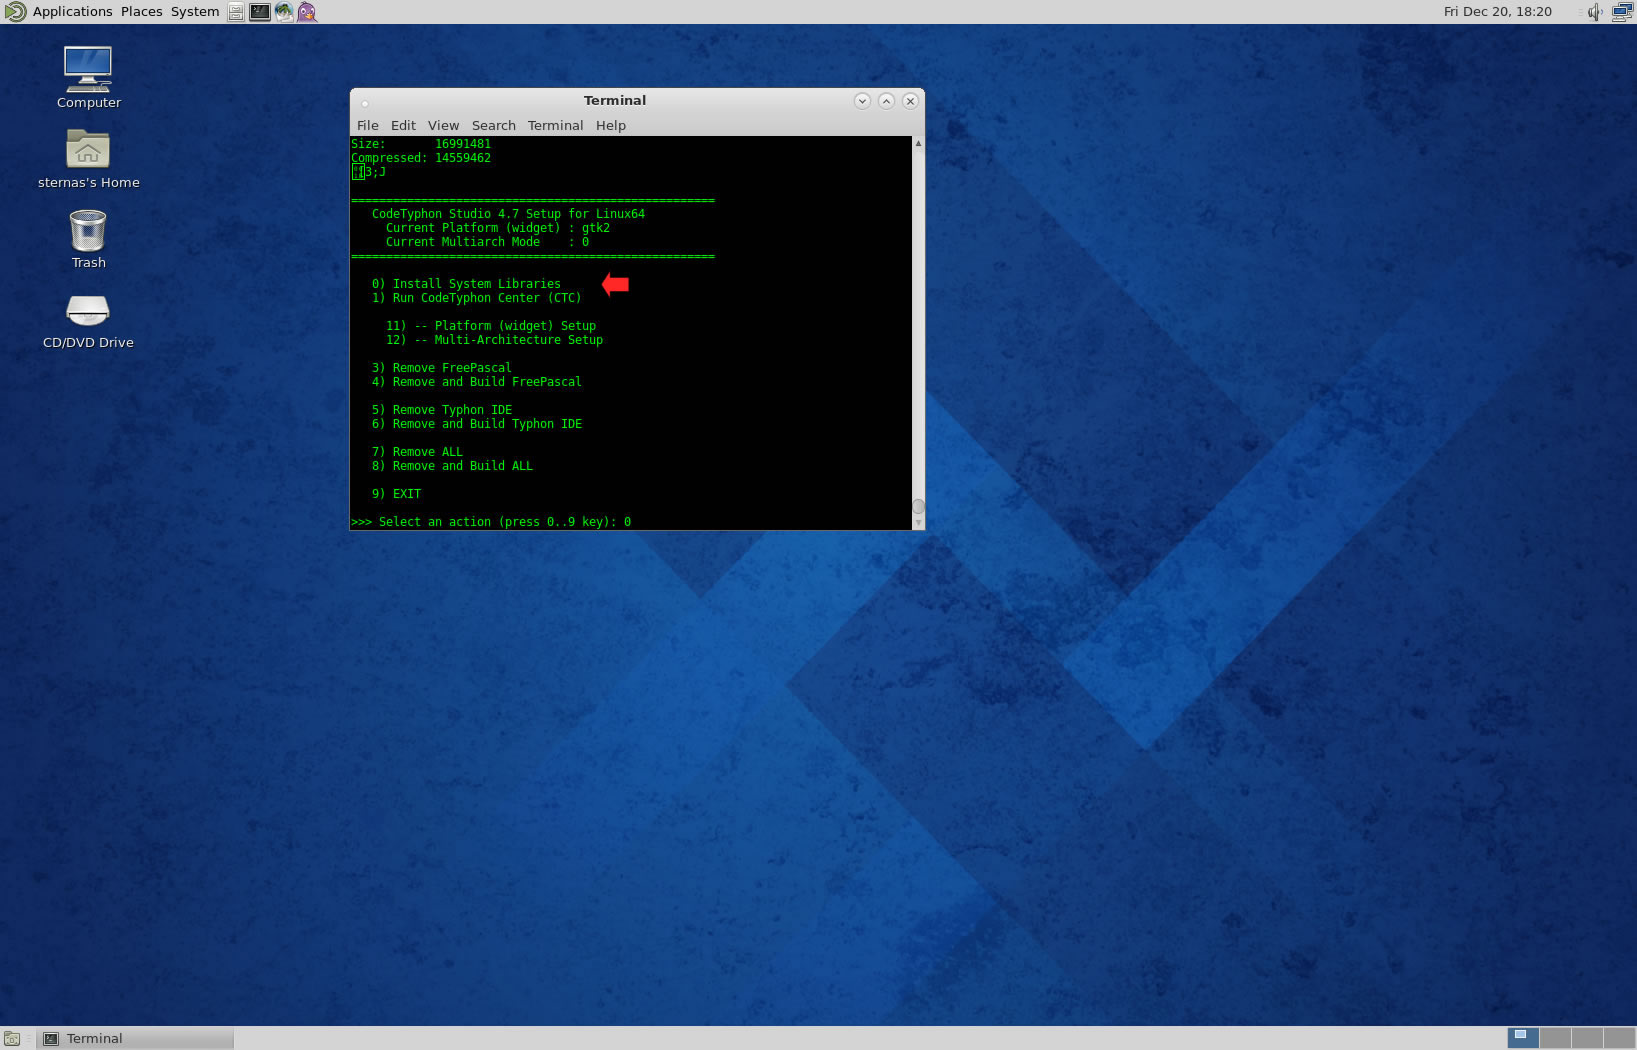This screenshot has height=1050, width=1637.
Task: Switch to the fourth workspace
Action: click(x=1619, y=1038)
